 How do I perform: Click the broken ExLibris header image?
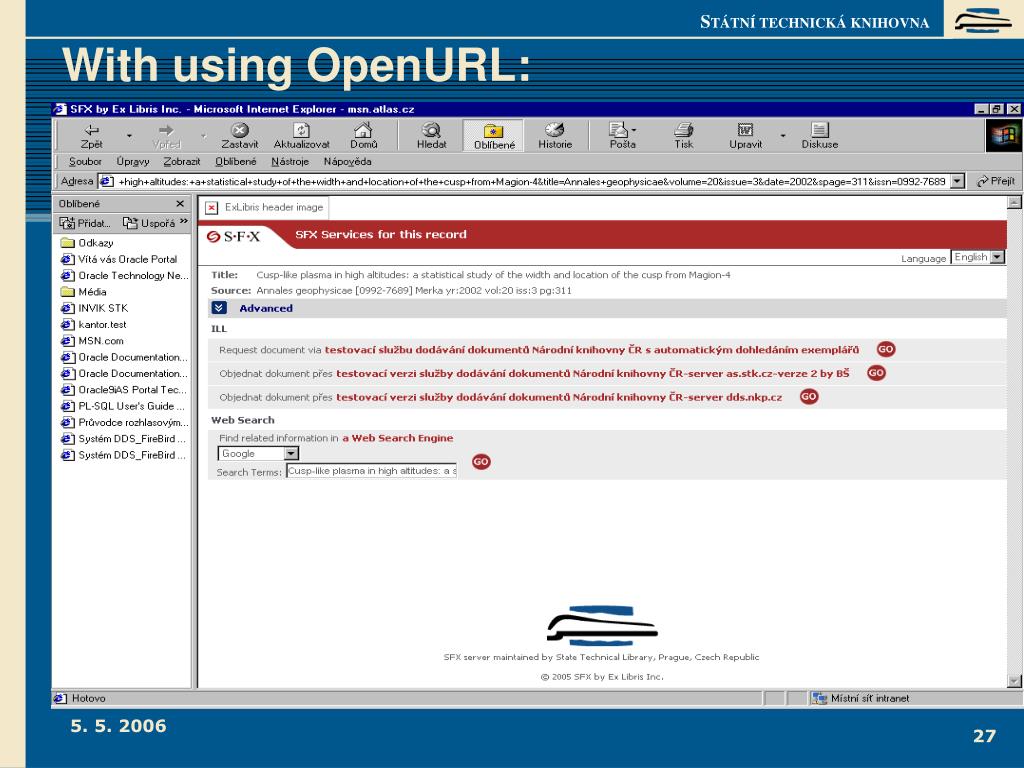(x=264, y=208)
